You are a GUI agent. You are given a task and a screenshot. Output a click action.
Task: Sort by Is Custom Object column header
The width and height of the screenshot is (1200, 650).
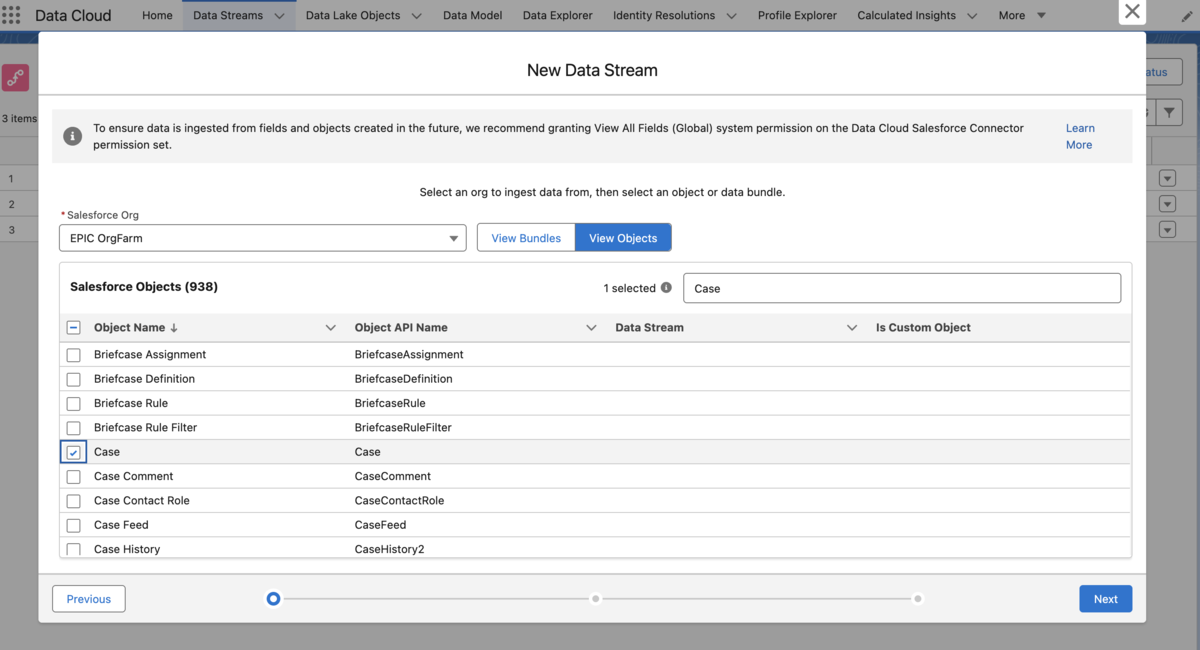coord(923,328)
